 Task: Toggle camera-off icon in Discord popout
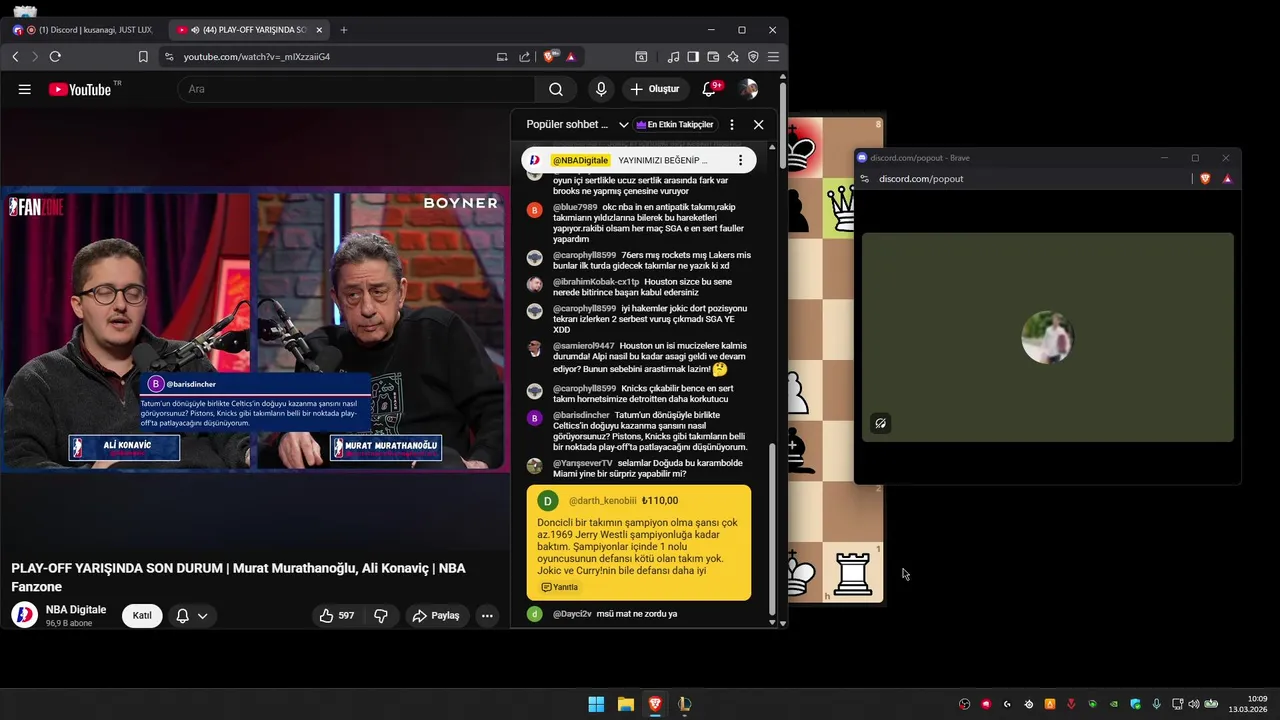coord(880,423)
